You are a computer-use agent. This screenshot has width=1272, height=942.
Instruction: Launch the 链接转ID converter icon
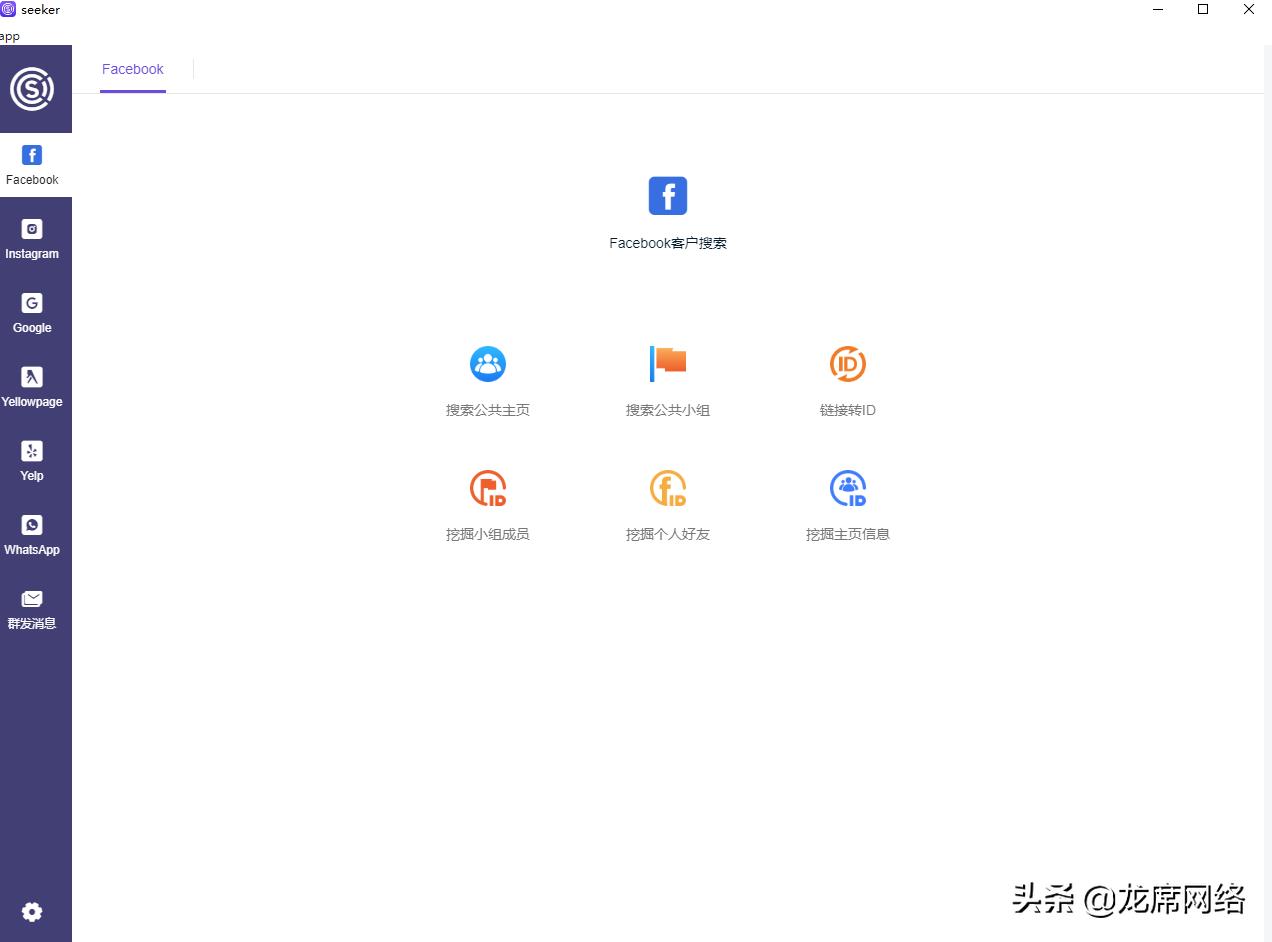[848, 364]
